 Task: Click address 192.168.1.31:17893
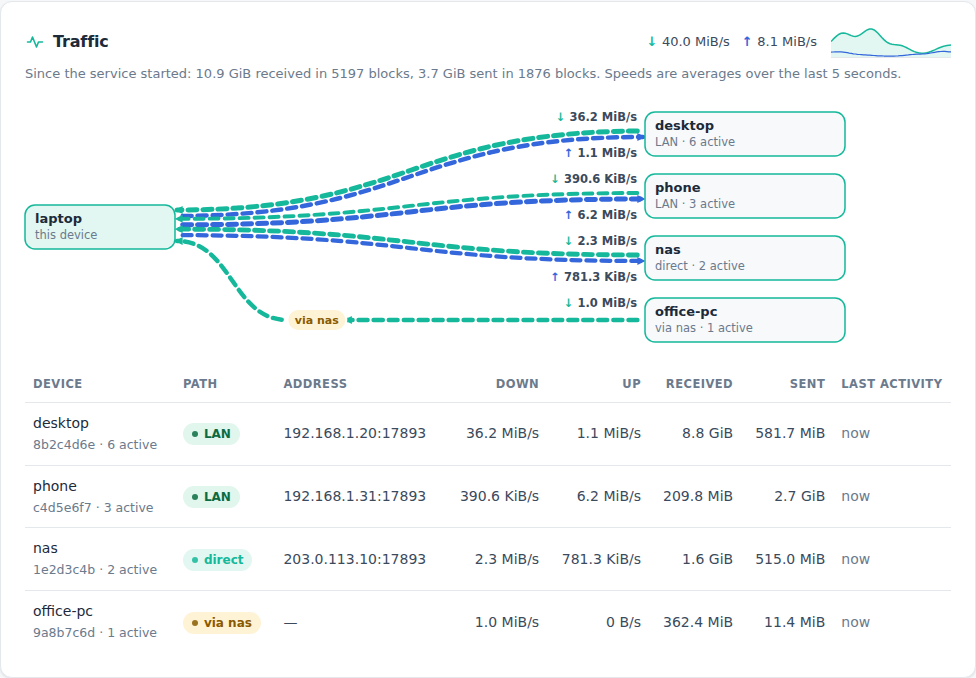pyautogui.click(x=355, y=496)
